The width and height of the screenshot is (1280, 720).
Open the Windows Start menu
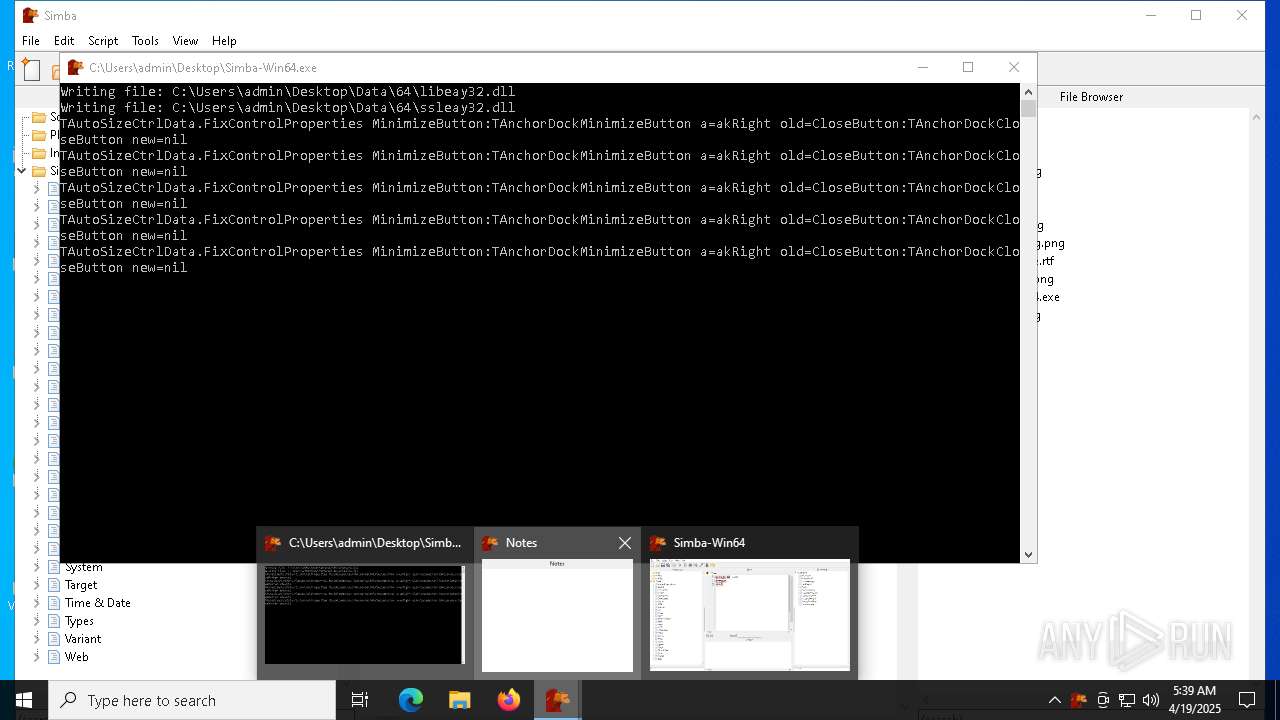coord(24,700)
